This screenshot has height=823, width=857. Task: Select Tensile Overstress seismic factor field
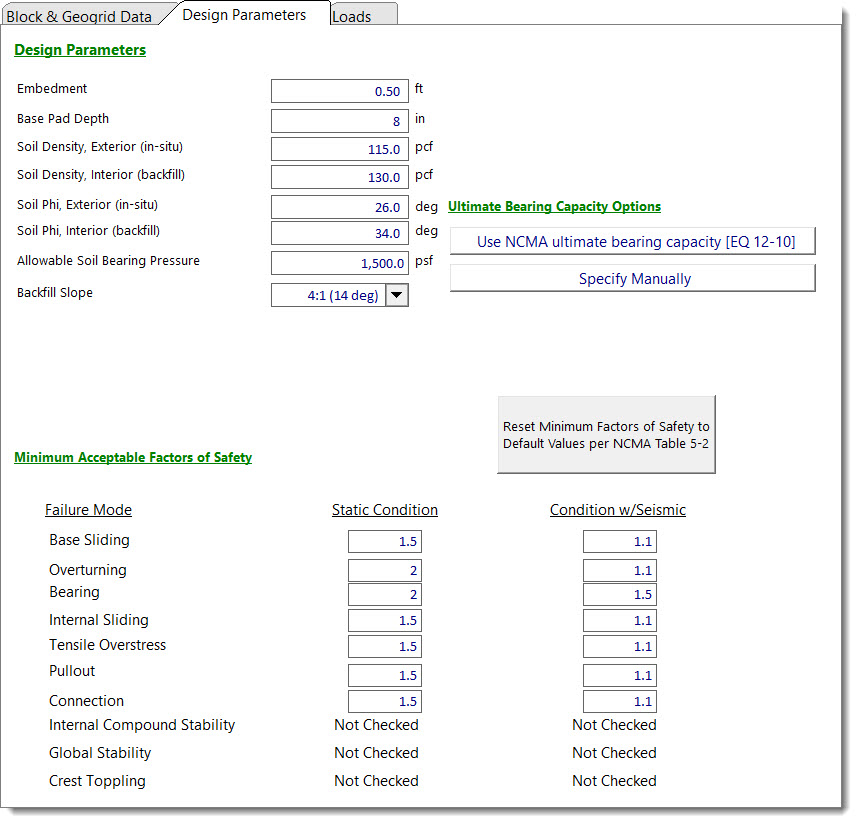tap(619, 647)
